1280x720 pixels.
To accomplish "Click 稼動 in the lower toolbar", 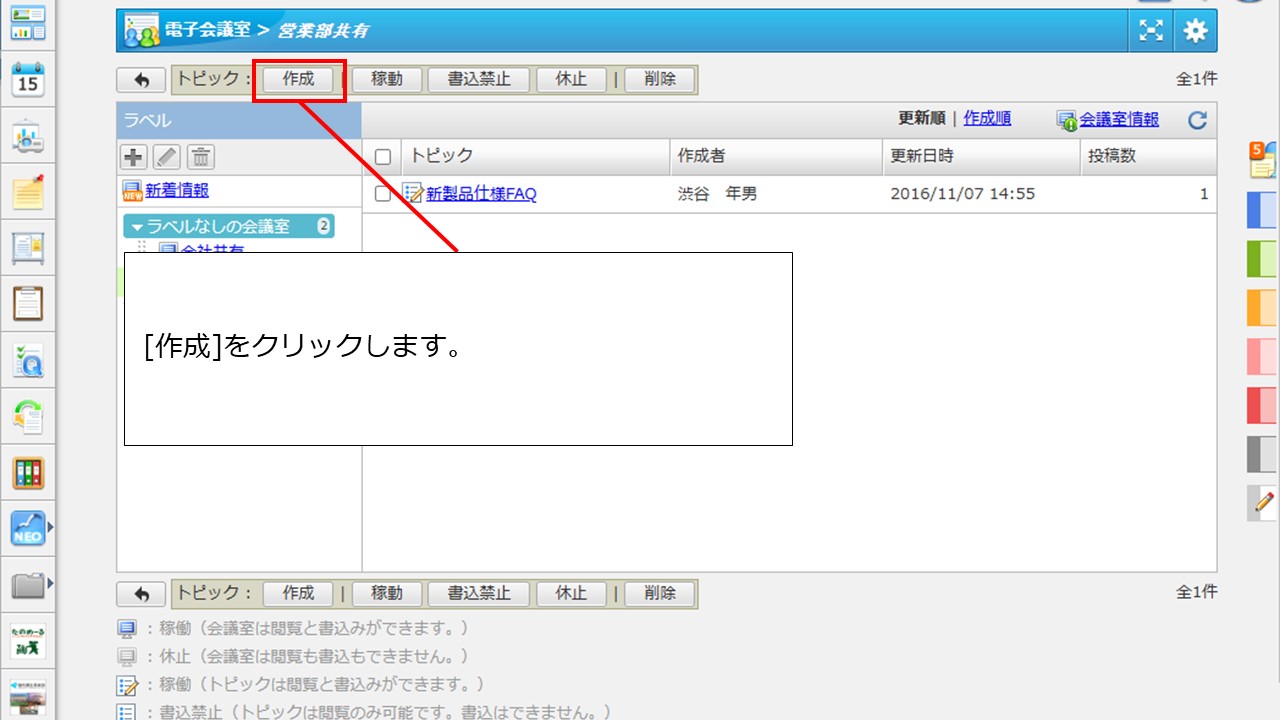I will [387, 594].
